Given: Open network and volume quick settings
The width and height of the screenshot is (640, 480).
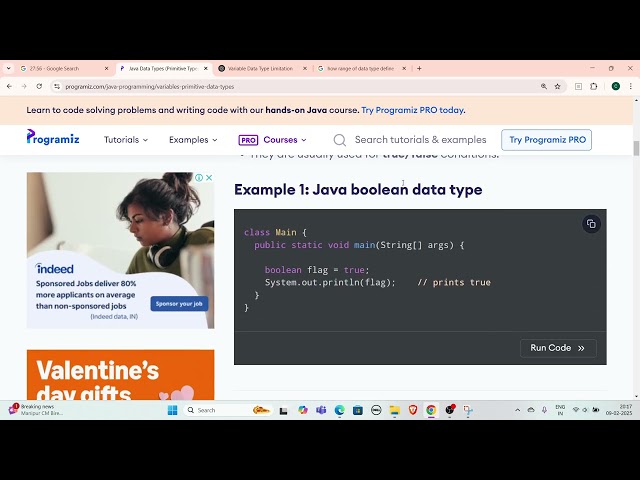Looking at the screenshot, I should point(585,410).
